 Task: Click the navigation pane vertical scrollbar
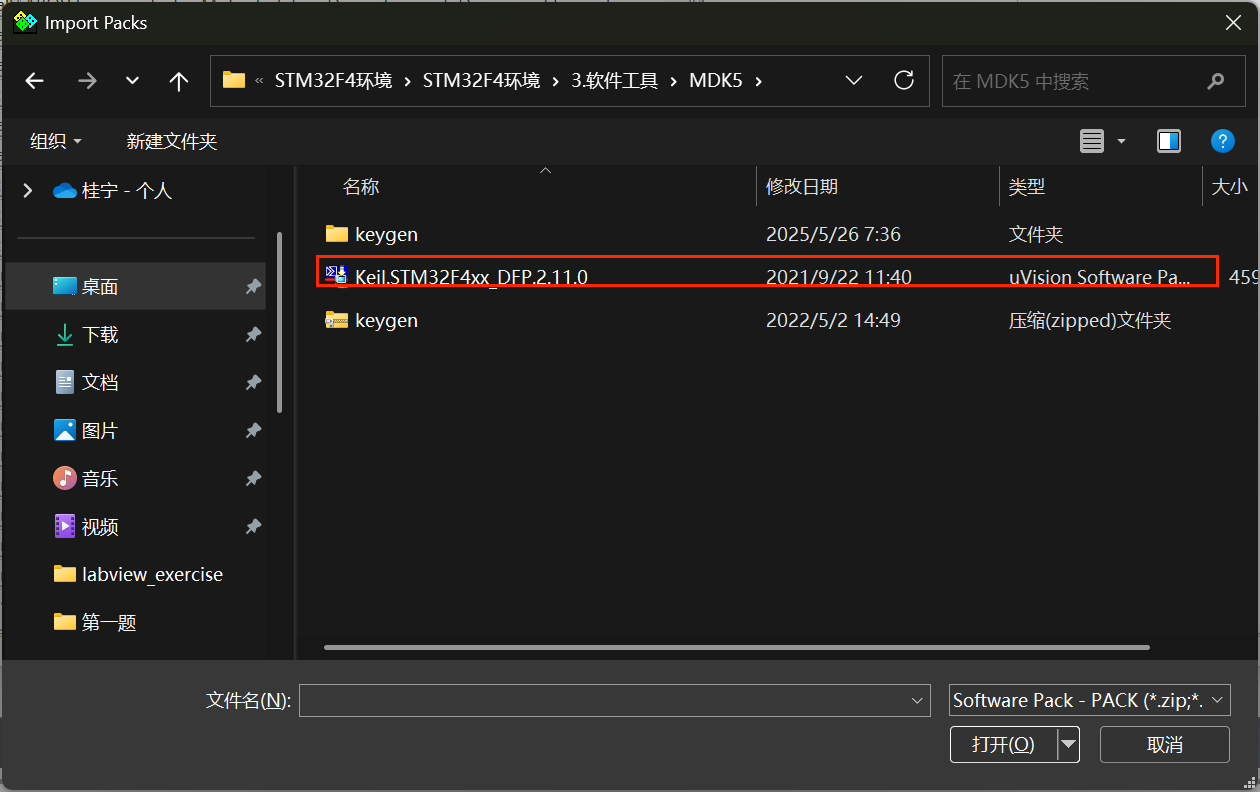tap(280, 323)
